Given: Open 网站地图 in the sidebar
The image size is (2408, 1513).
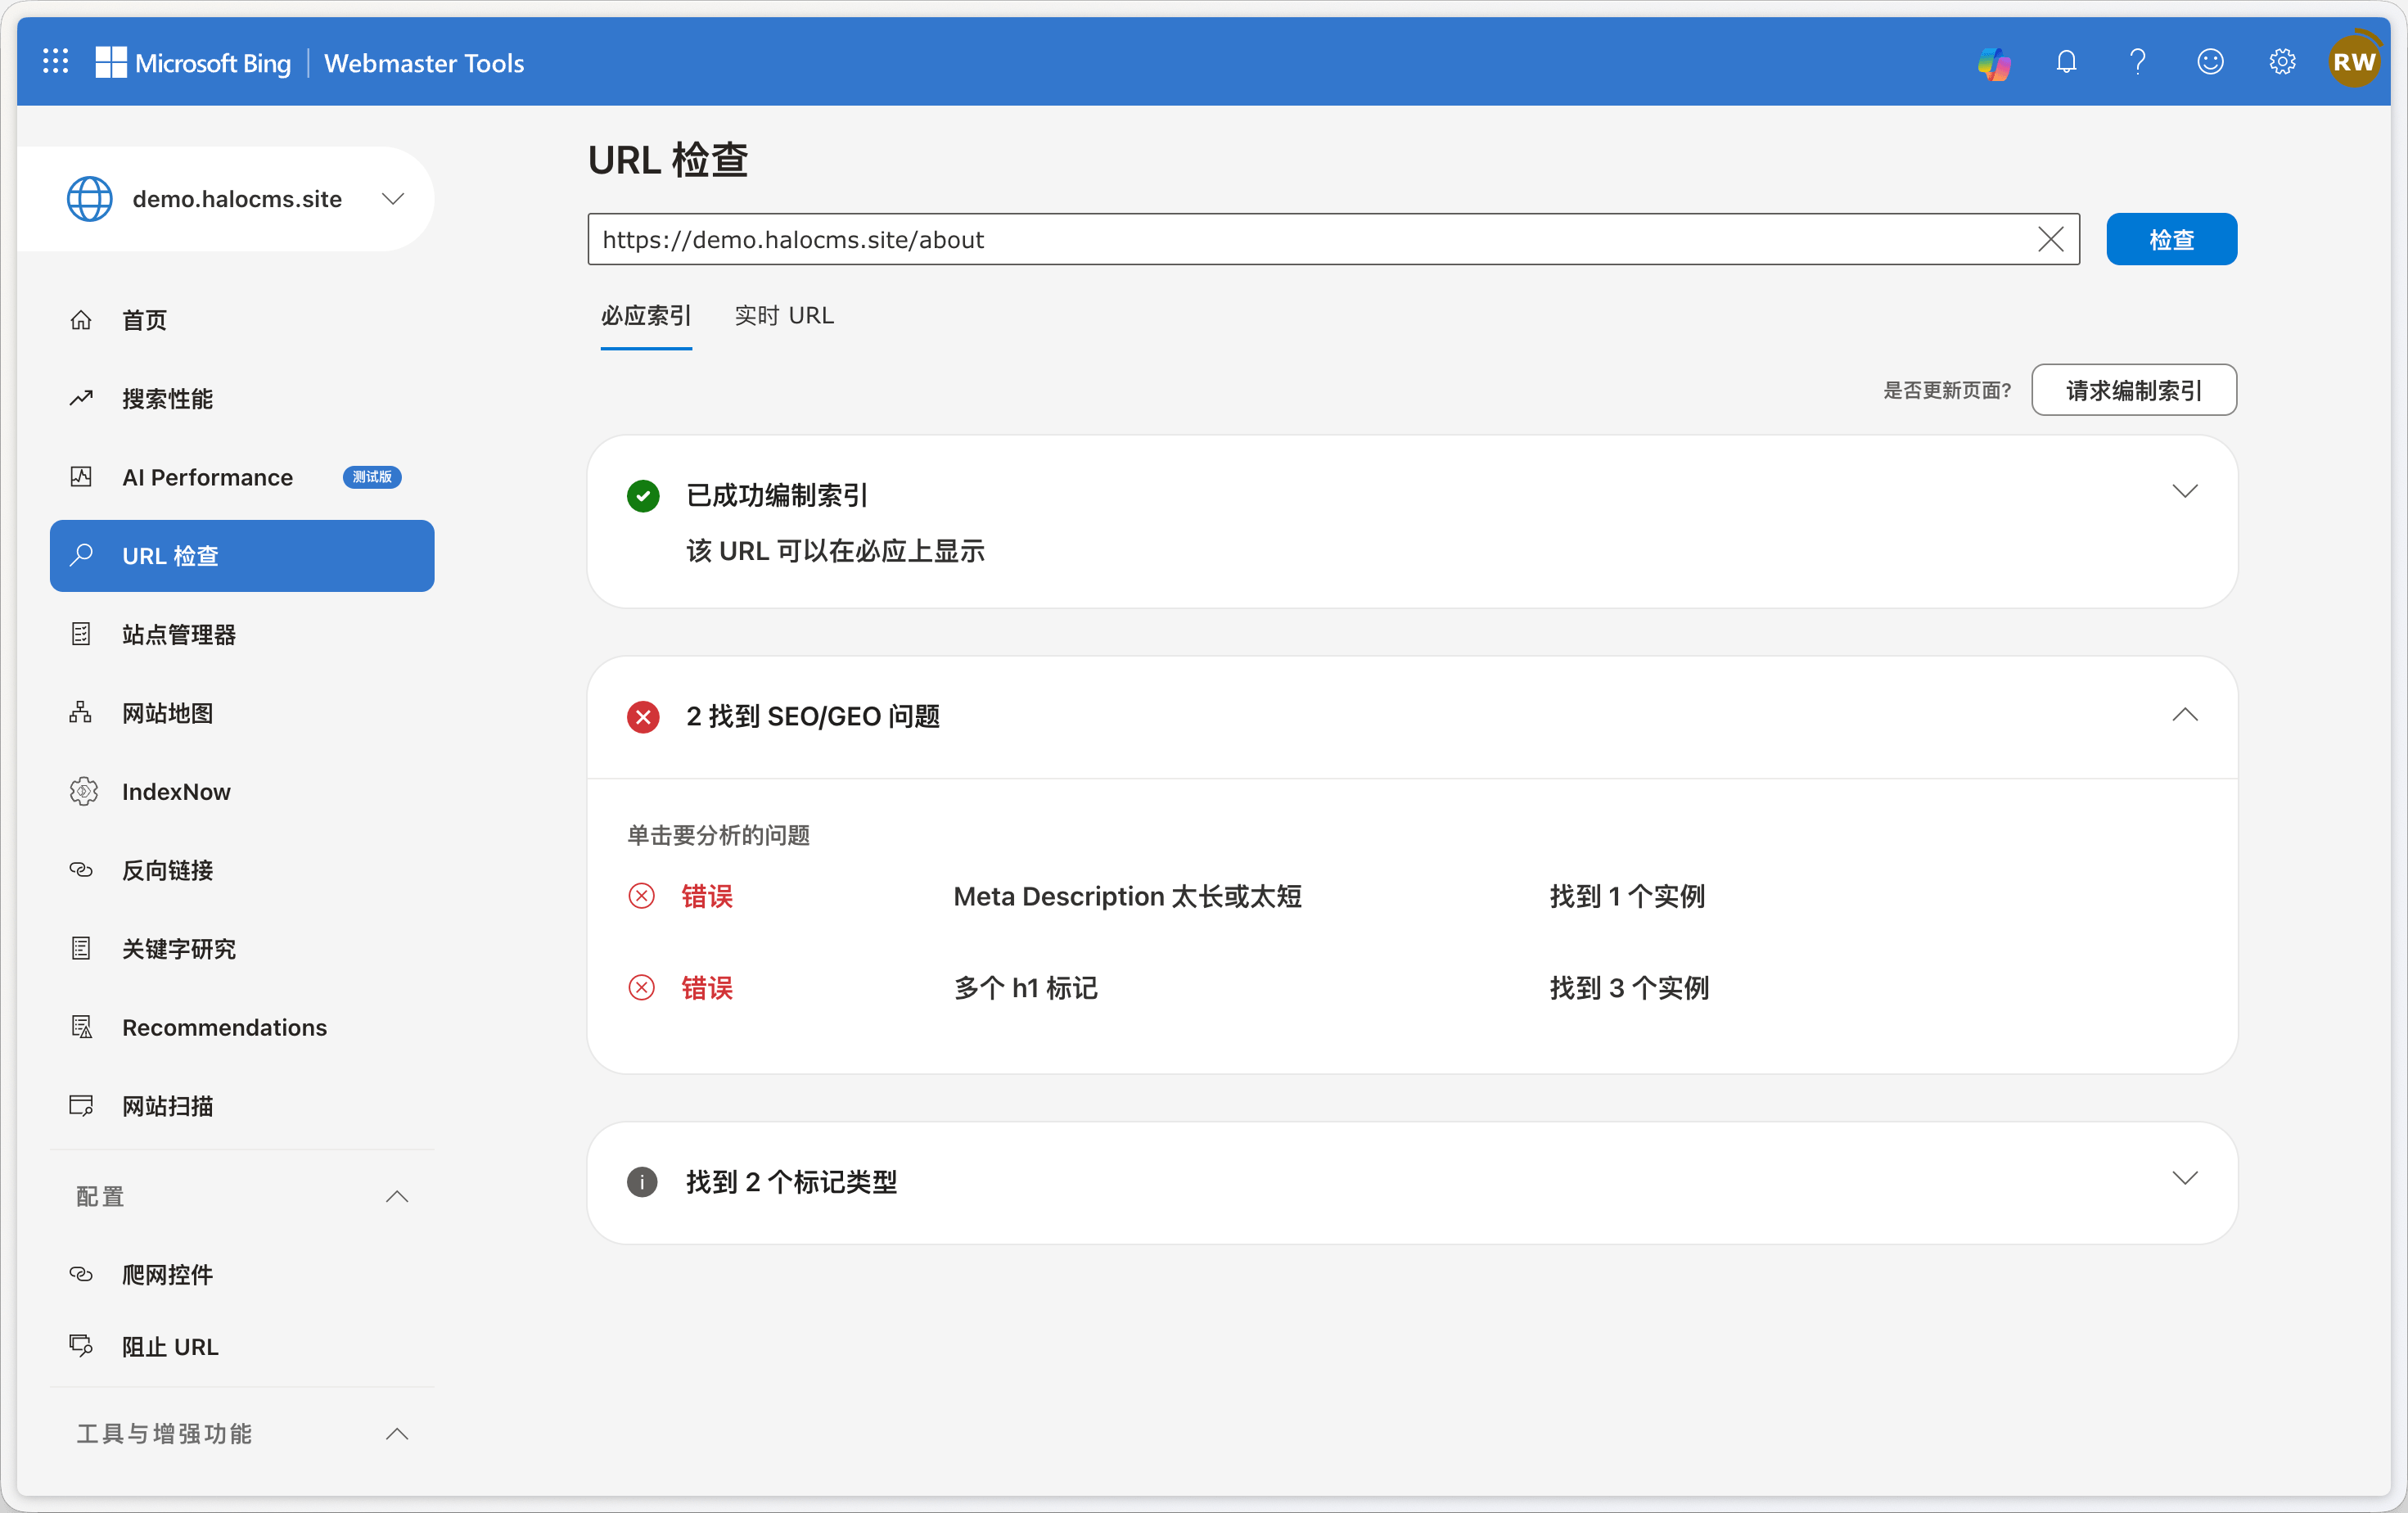Looking at the screenshot, I should click(242, 713).
